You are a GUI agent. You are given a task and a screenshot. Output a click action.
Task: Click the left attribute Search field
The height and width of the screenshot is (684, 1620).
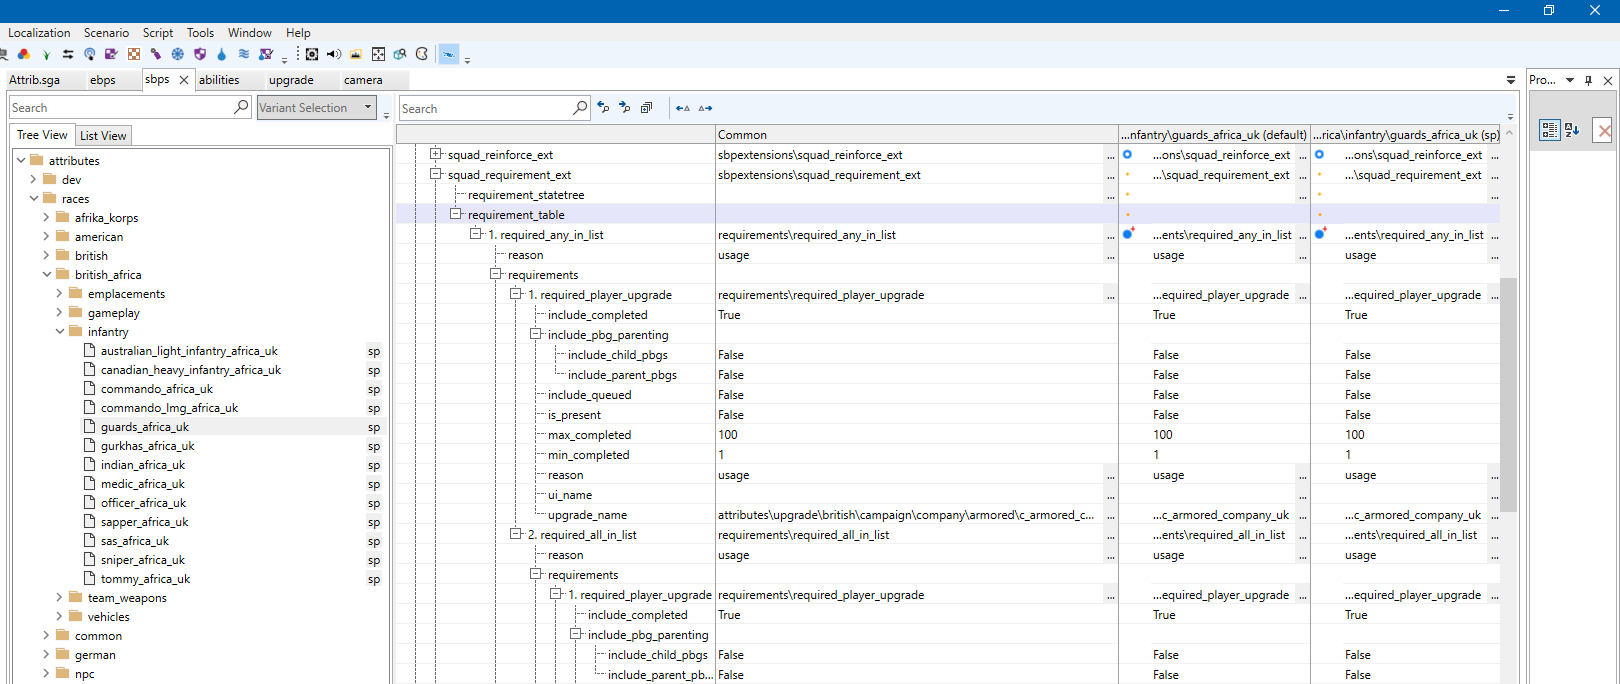point(130,107)
